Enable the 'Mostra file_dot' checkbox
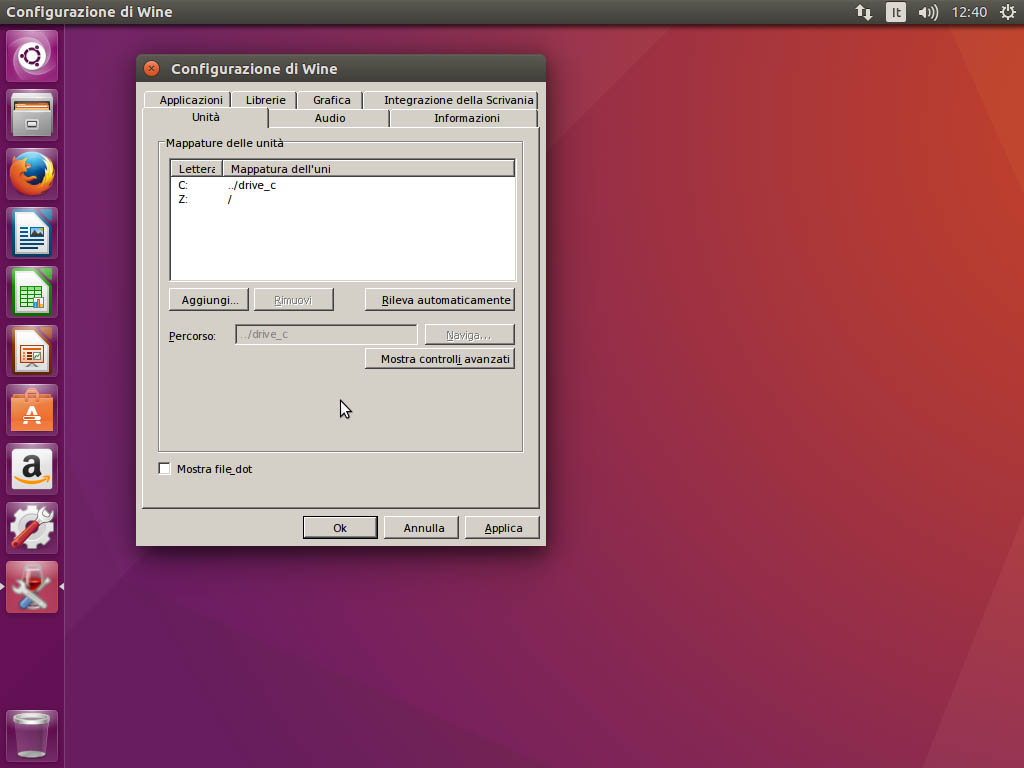The image size is (1024, 768). pyautogui.click(x=165, y=469)
